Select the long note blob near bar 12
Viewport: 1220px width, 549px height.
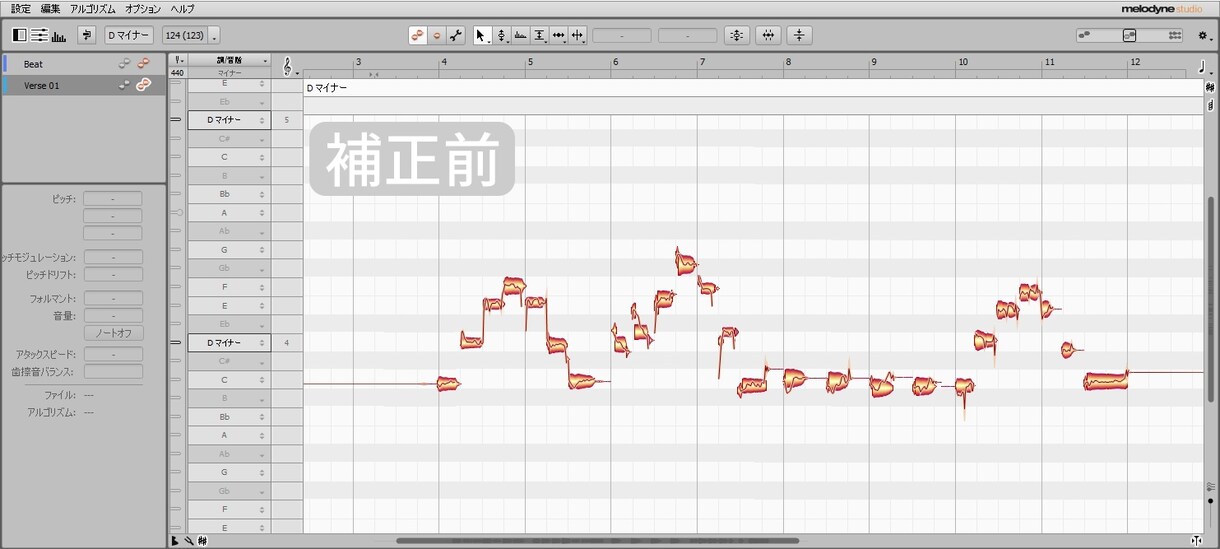(x=1106, y=381)
